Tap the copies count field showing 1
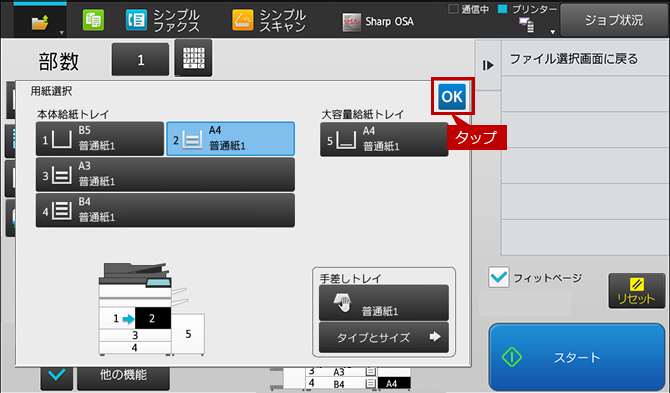This screenshot has width=670, height=393. [x=140, y=59]
